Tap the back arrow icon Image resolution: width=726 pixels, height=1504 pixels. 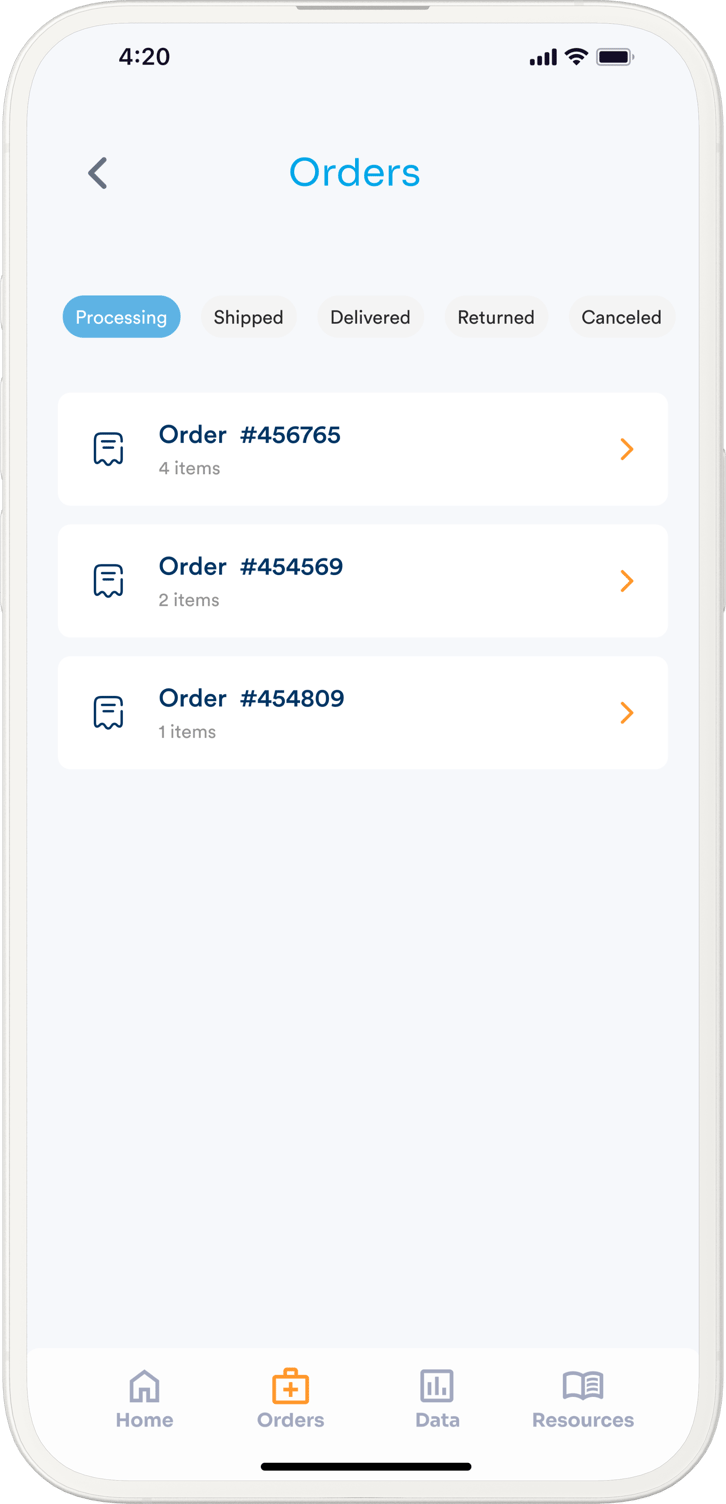click(97, 173)
